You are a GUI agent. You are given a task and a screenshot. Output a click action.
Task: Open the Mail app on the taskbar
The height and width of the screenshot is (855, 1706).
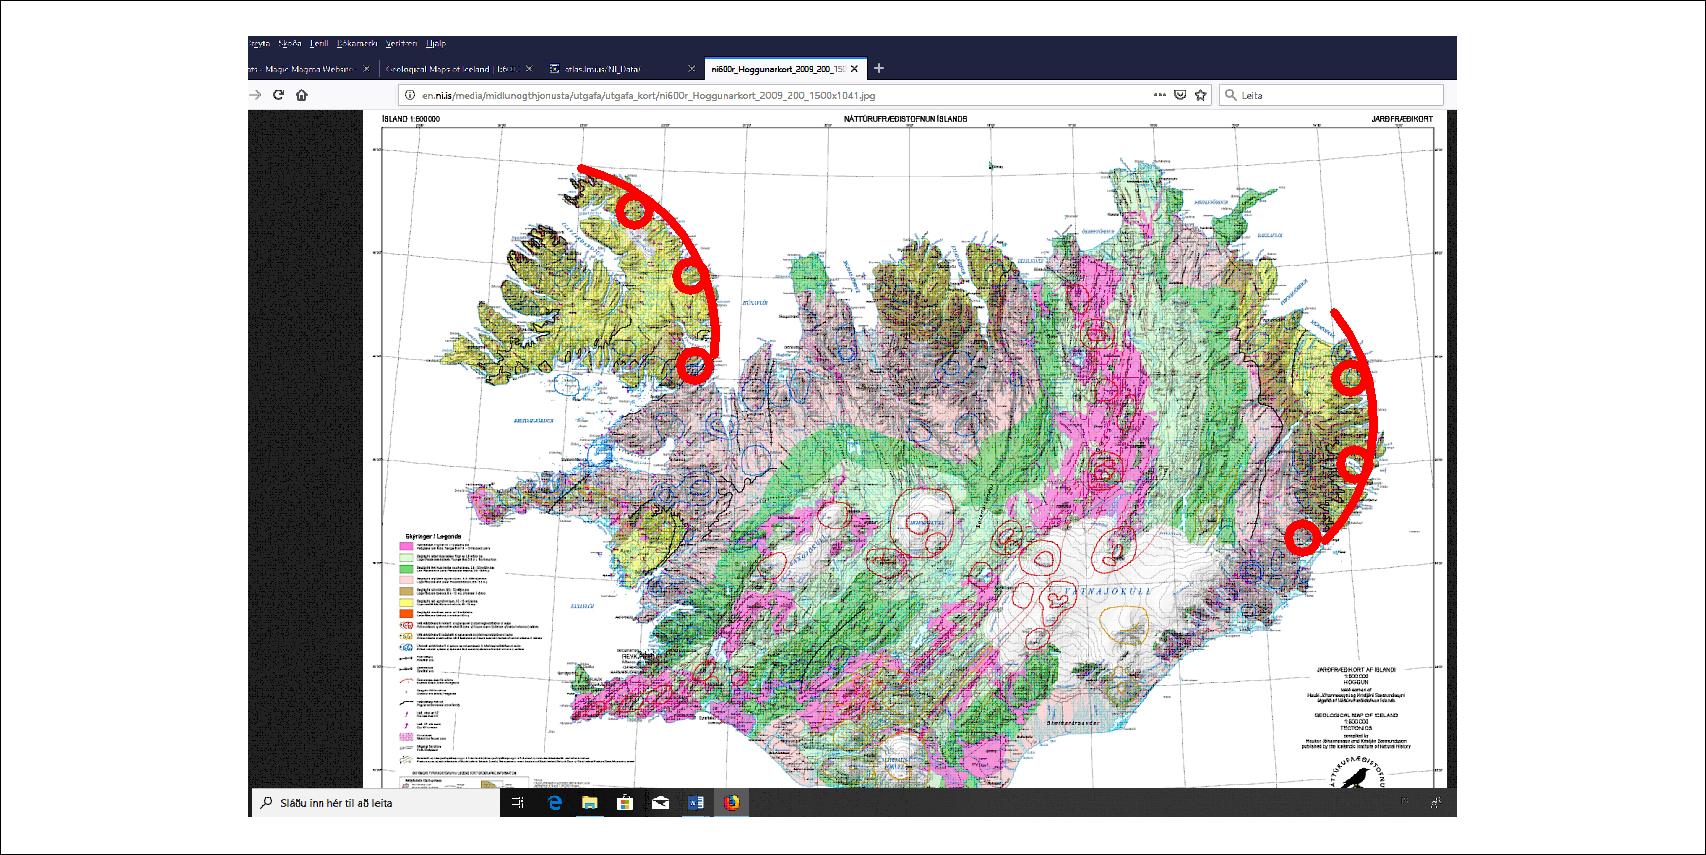point(660,802)
